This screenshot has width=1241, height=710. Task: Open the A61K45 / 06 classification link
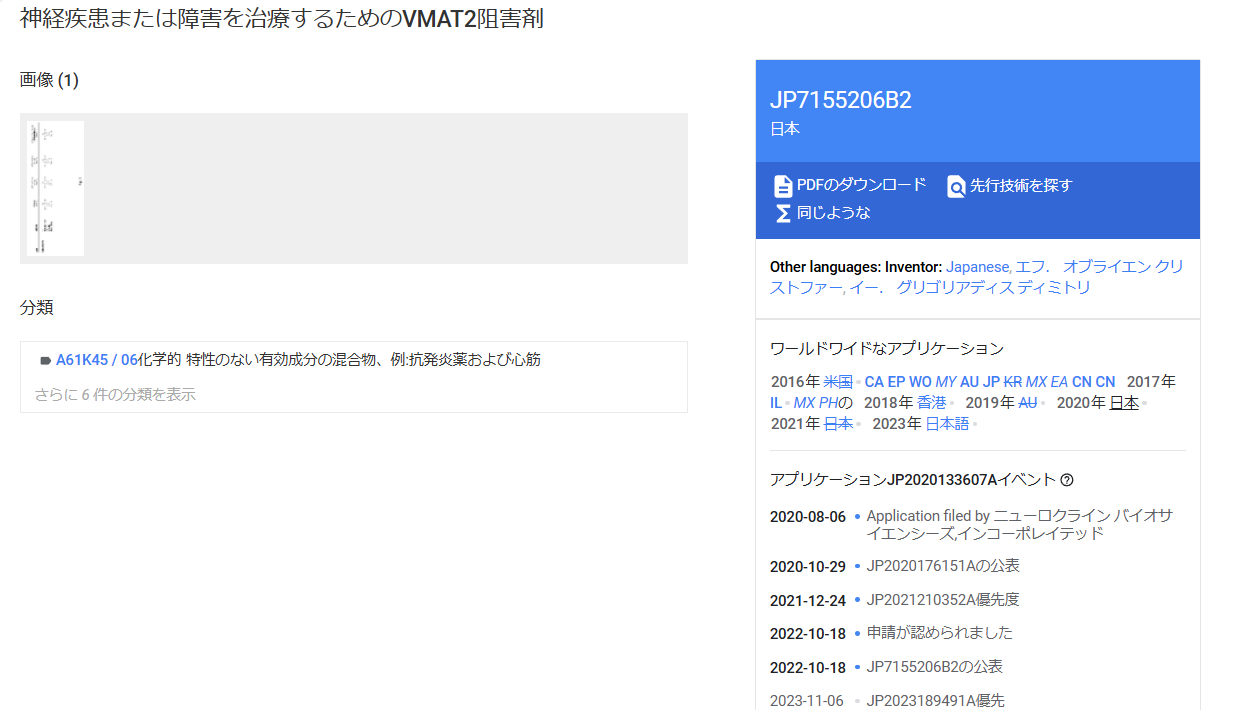point(97,360)
